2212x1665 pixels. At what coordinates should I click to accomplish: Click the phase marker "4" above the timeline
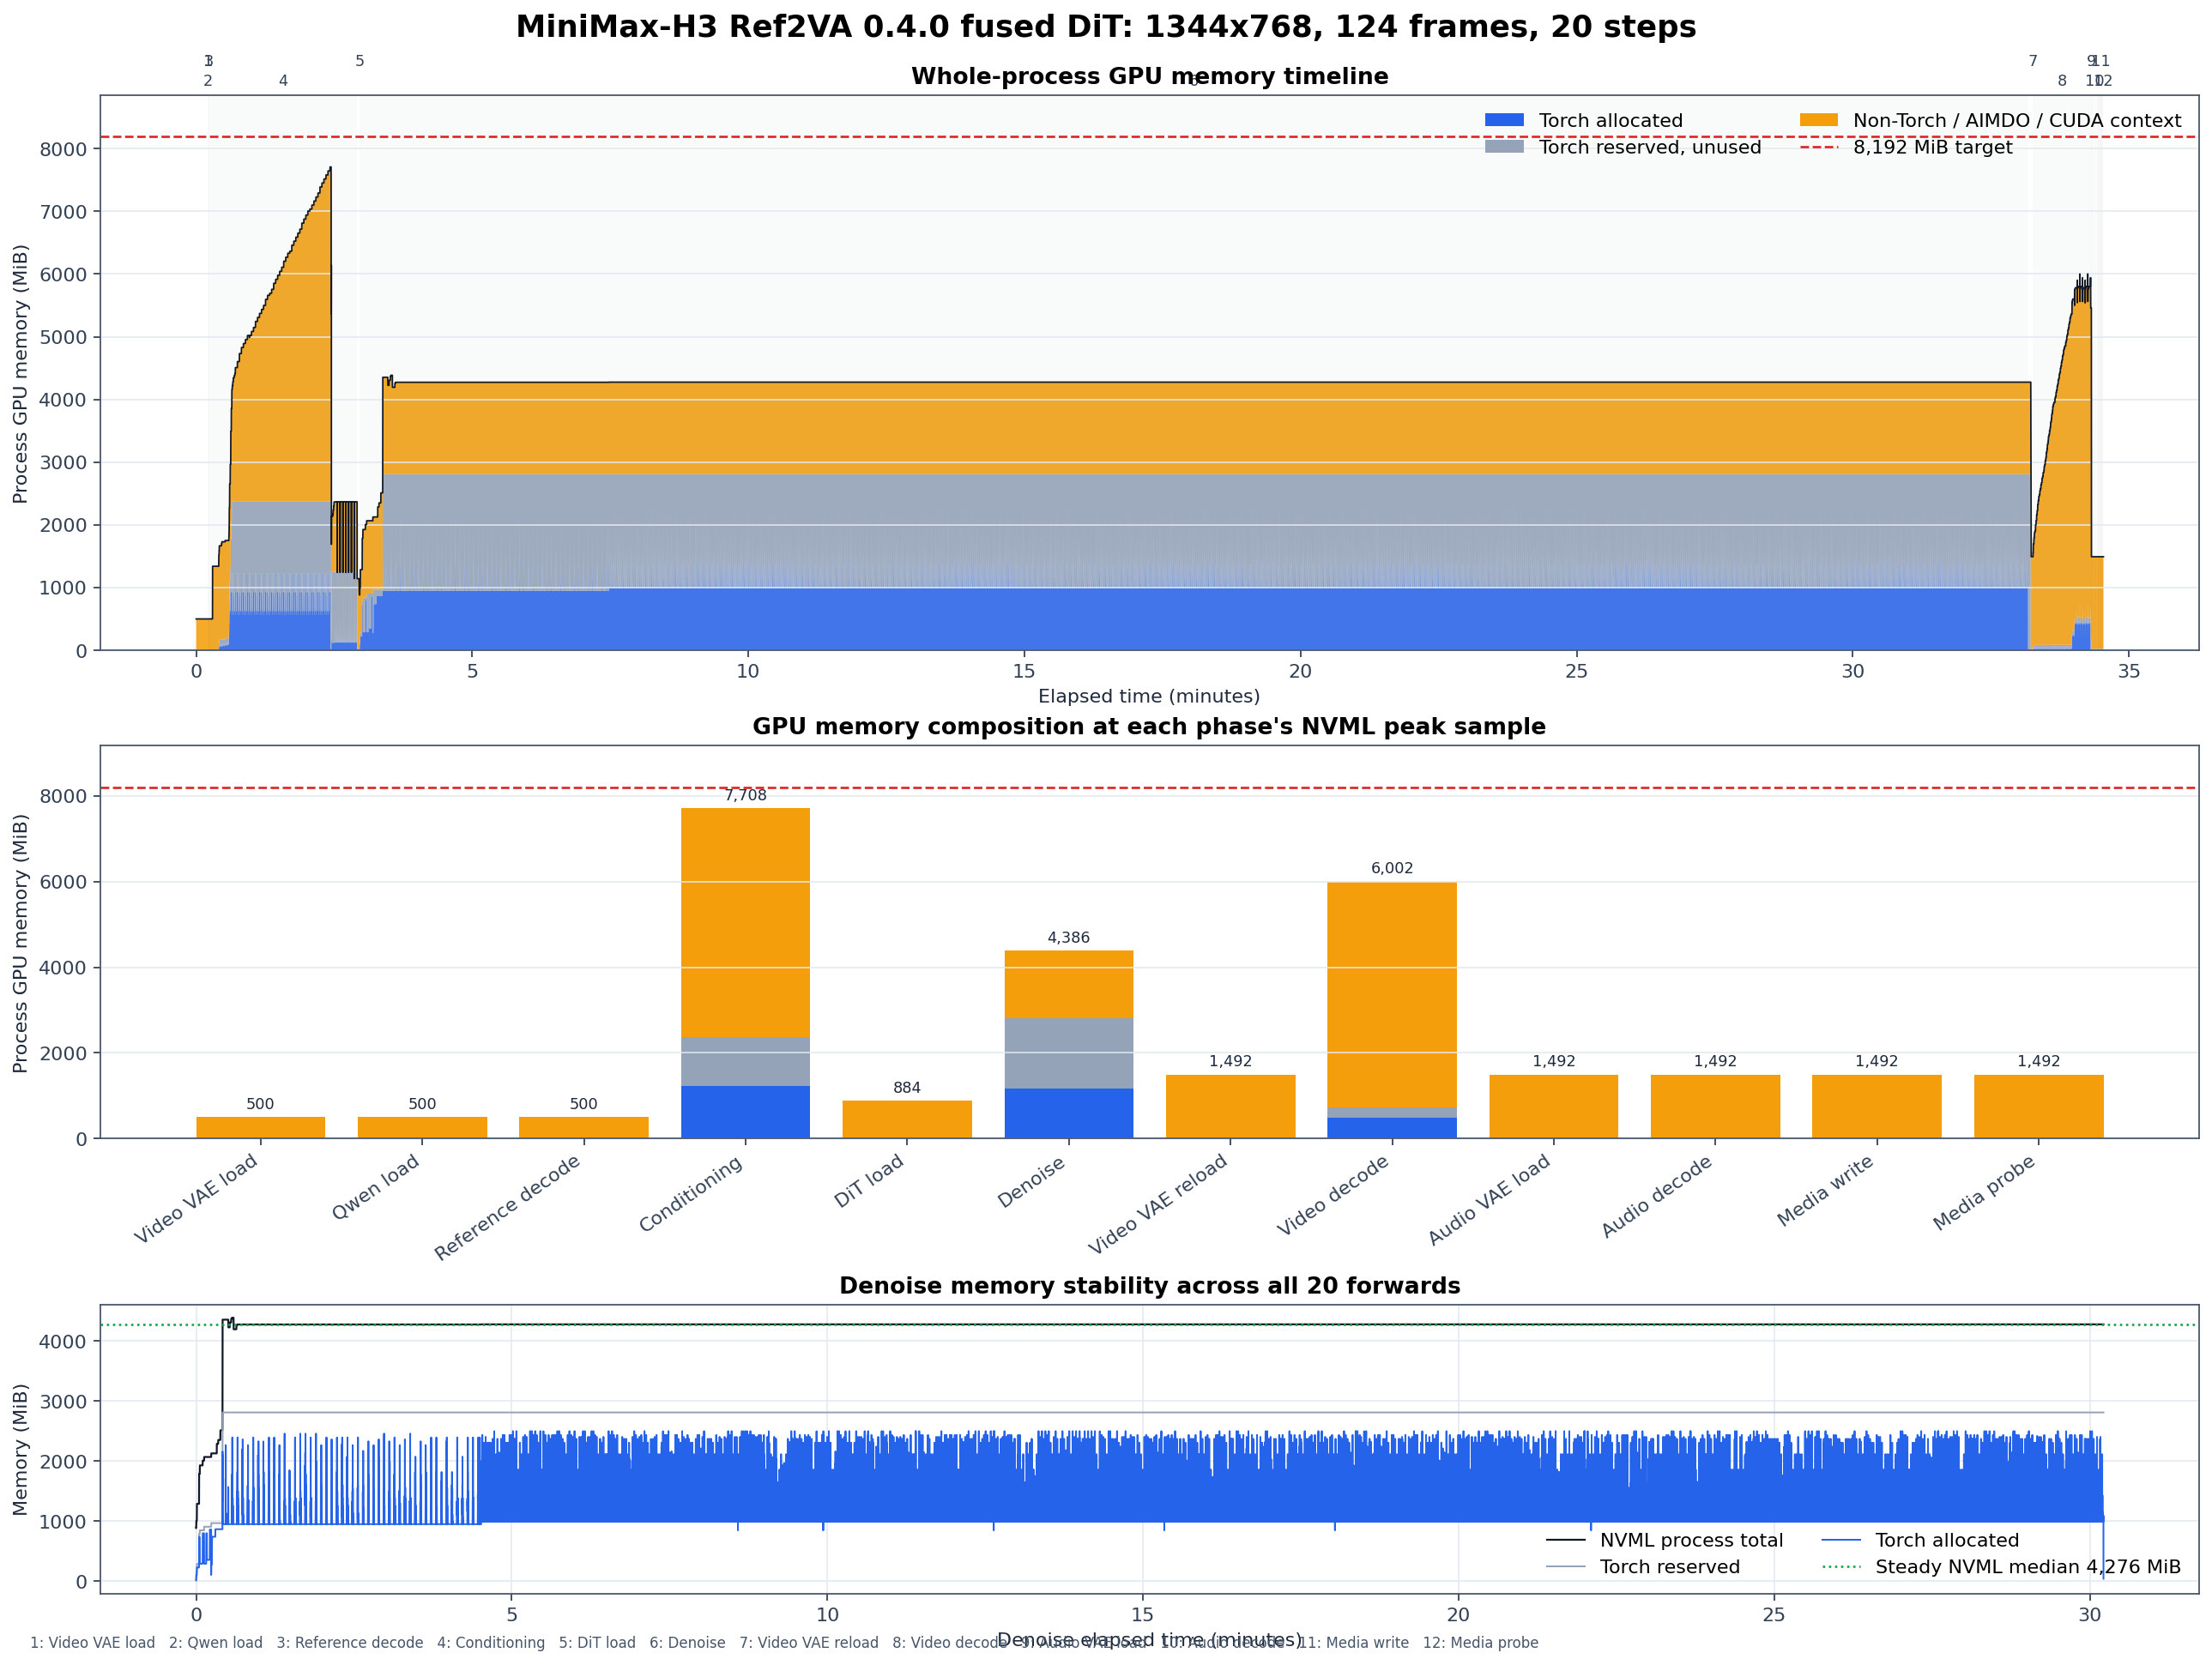tap(283, 81)
